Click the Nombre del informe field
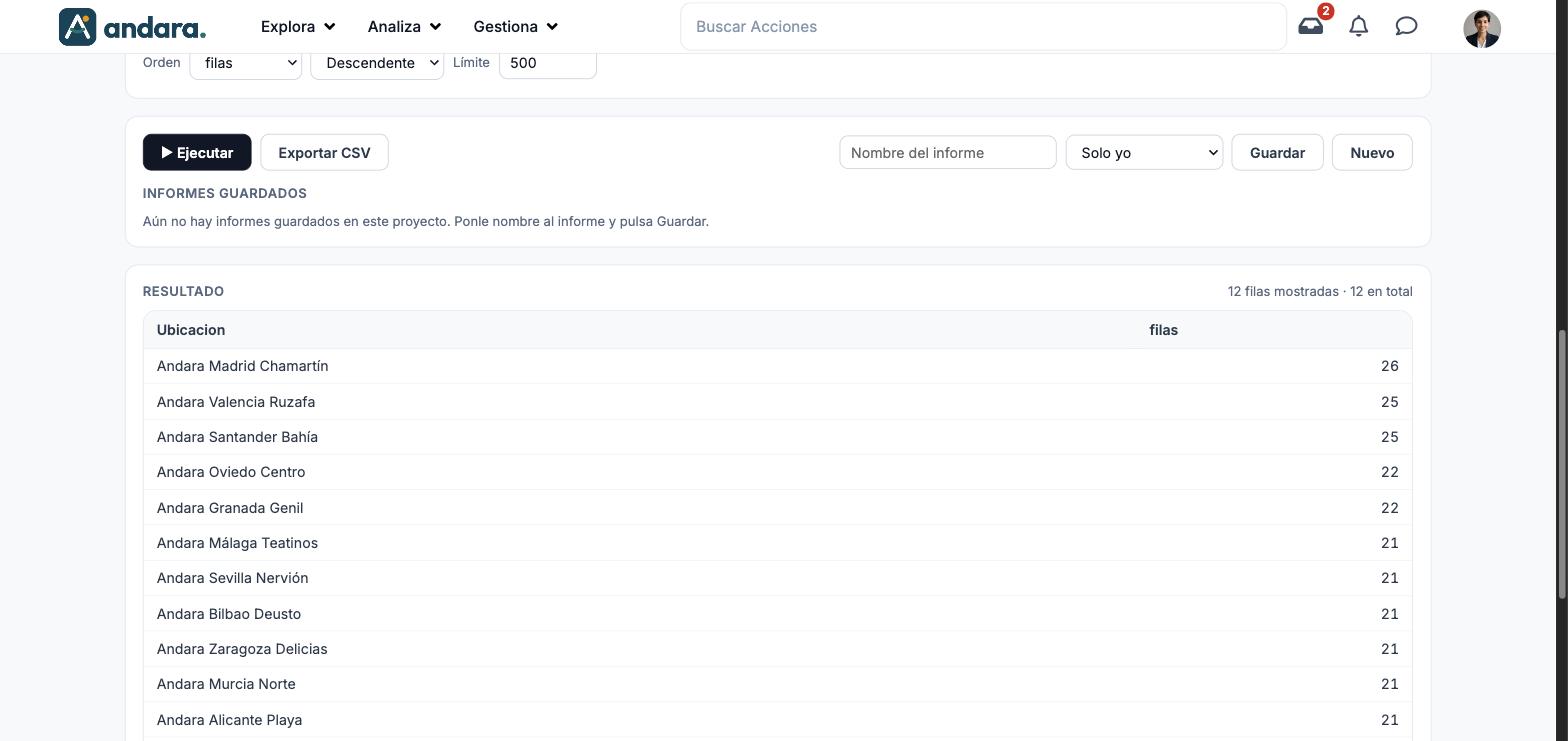Screen dimensions: 1568x741 coord(948,153)
